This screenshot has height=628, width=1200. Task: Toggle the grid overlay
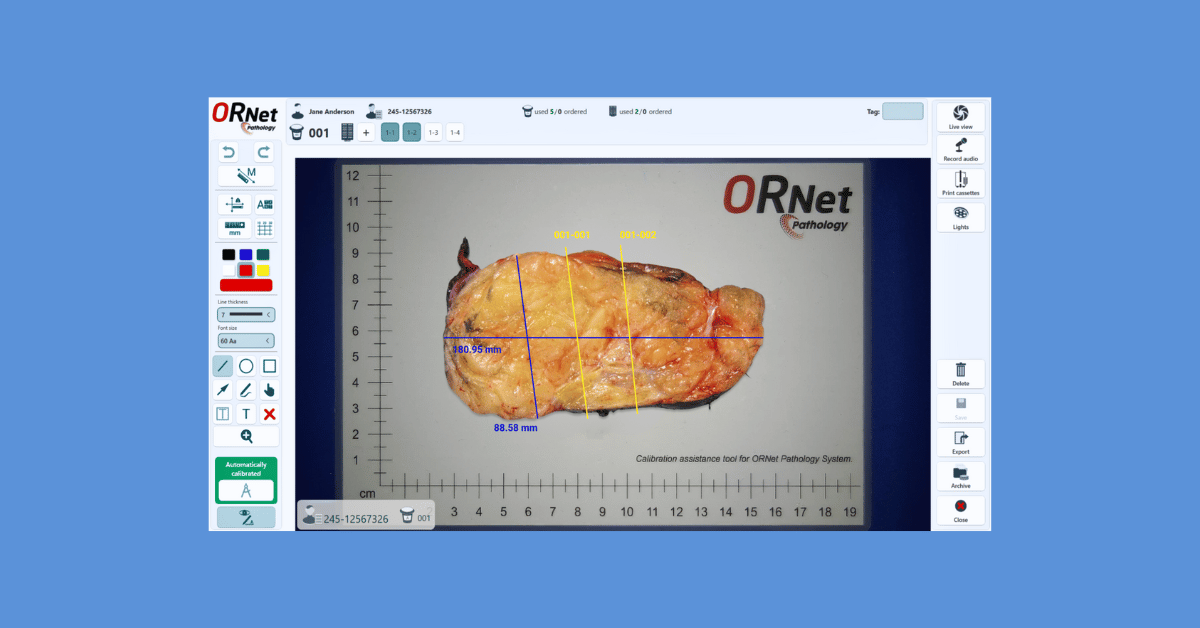coord(264,229)
